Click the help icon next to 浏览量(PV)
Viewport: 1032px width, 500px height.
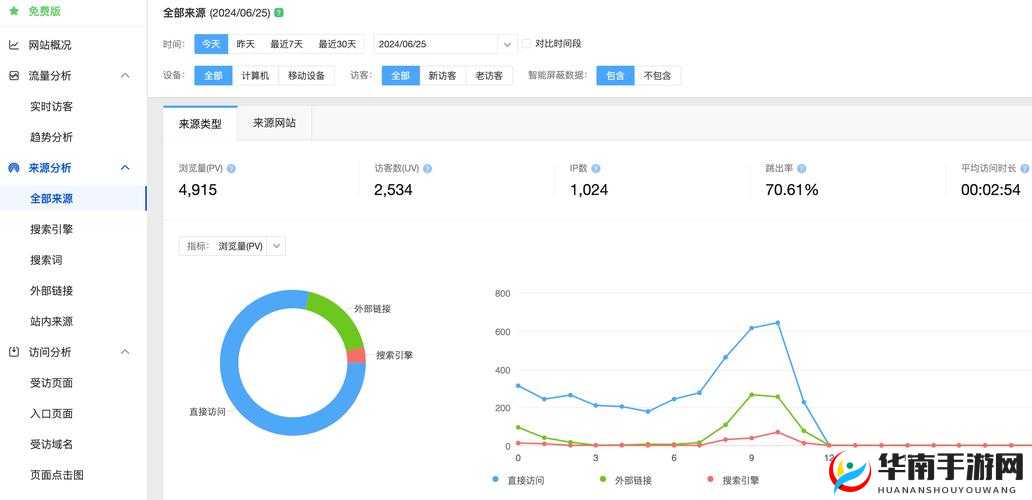[x=231, y=168]
